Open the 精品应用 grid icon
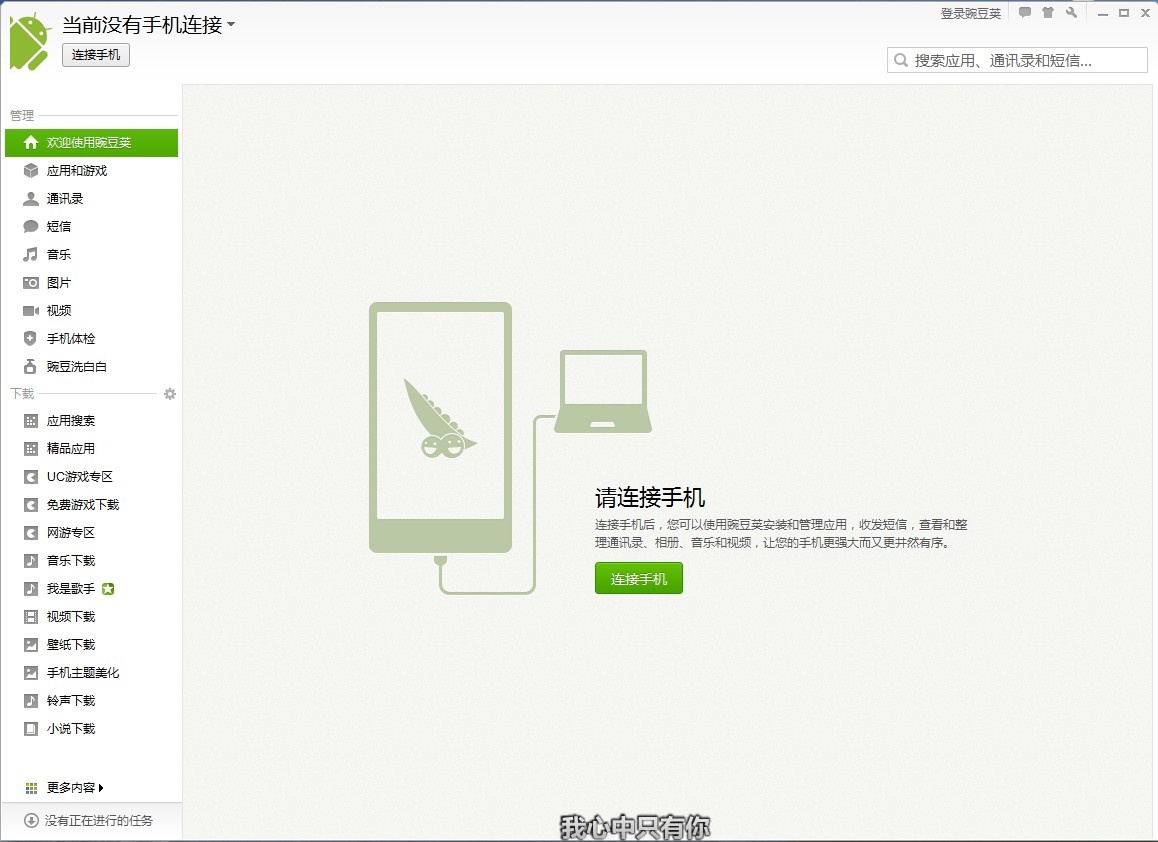 pyautogui.click(x=30, y=449)
